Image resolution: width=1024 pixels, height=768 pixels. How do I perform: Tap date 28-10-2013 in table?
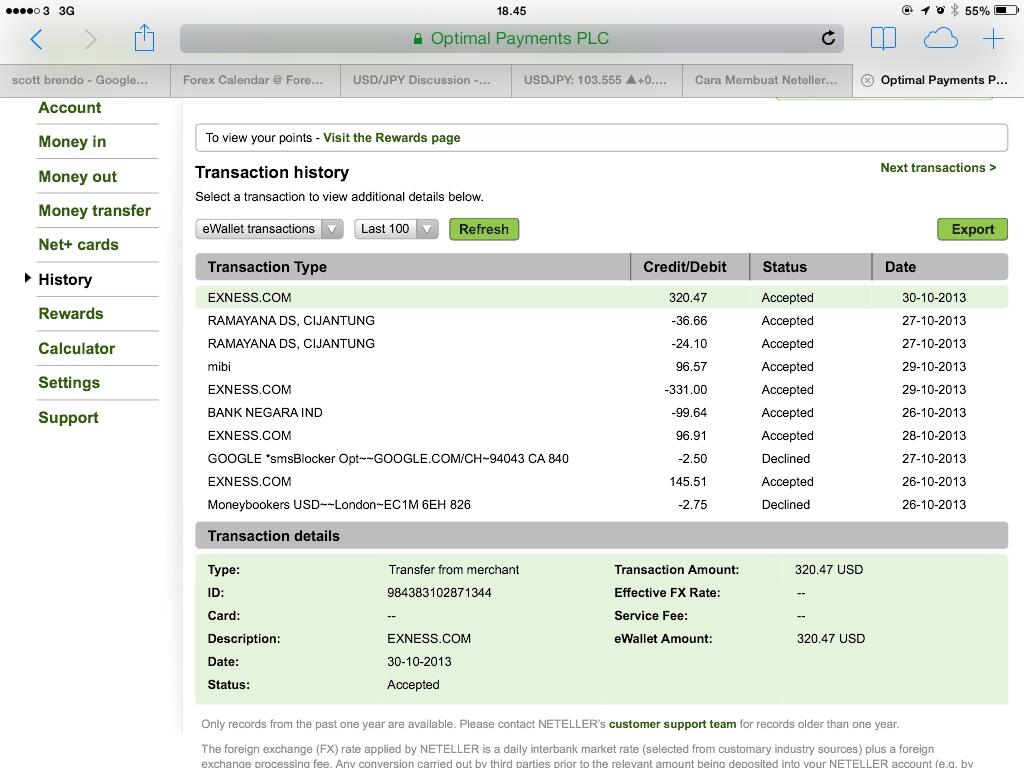(x=934, y=436)
